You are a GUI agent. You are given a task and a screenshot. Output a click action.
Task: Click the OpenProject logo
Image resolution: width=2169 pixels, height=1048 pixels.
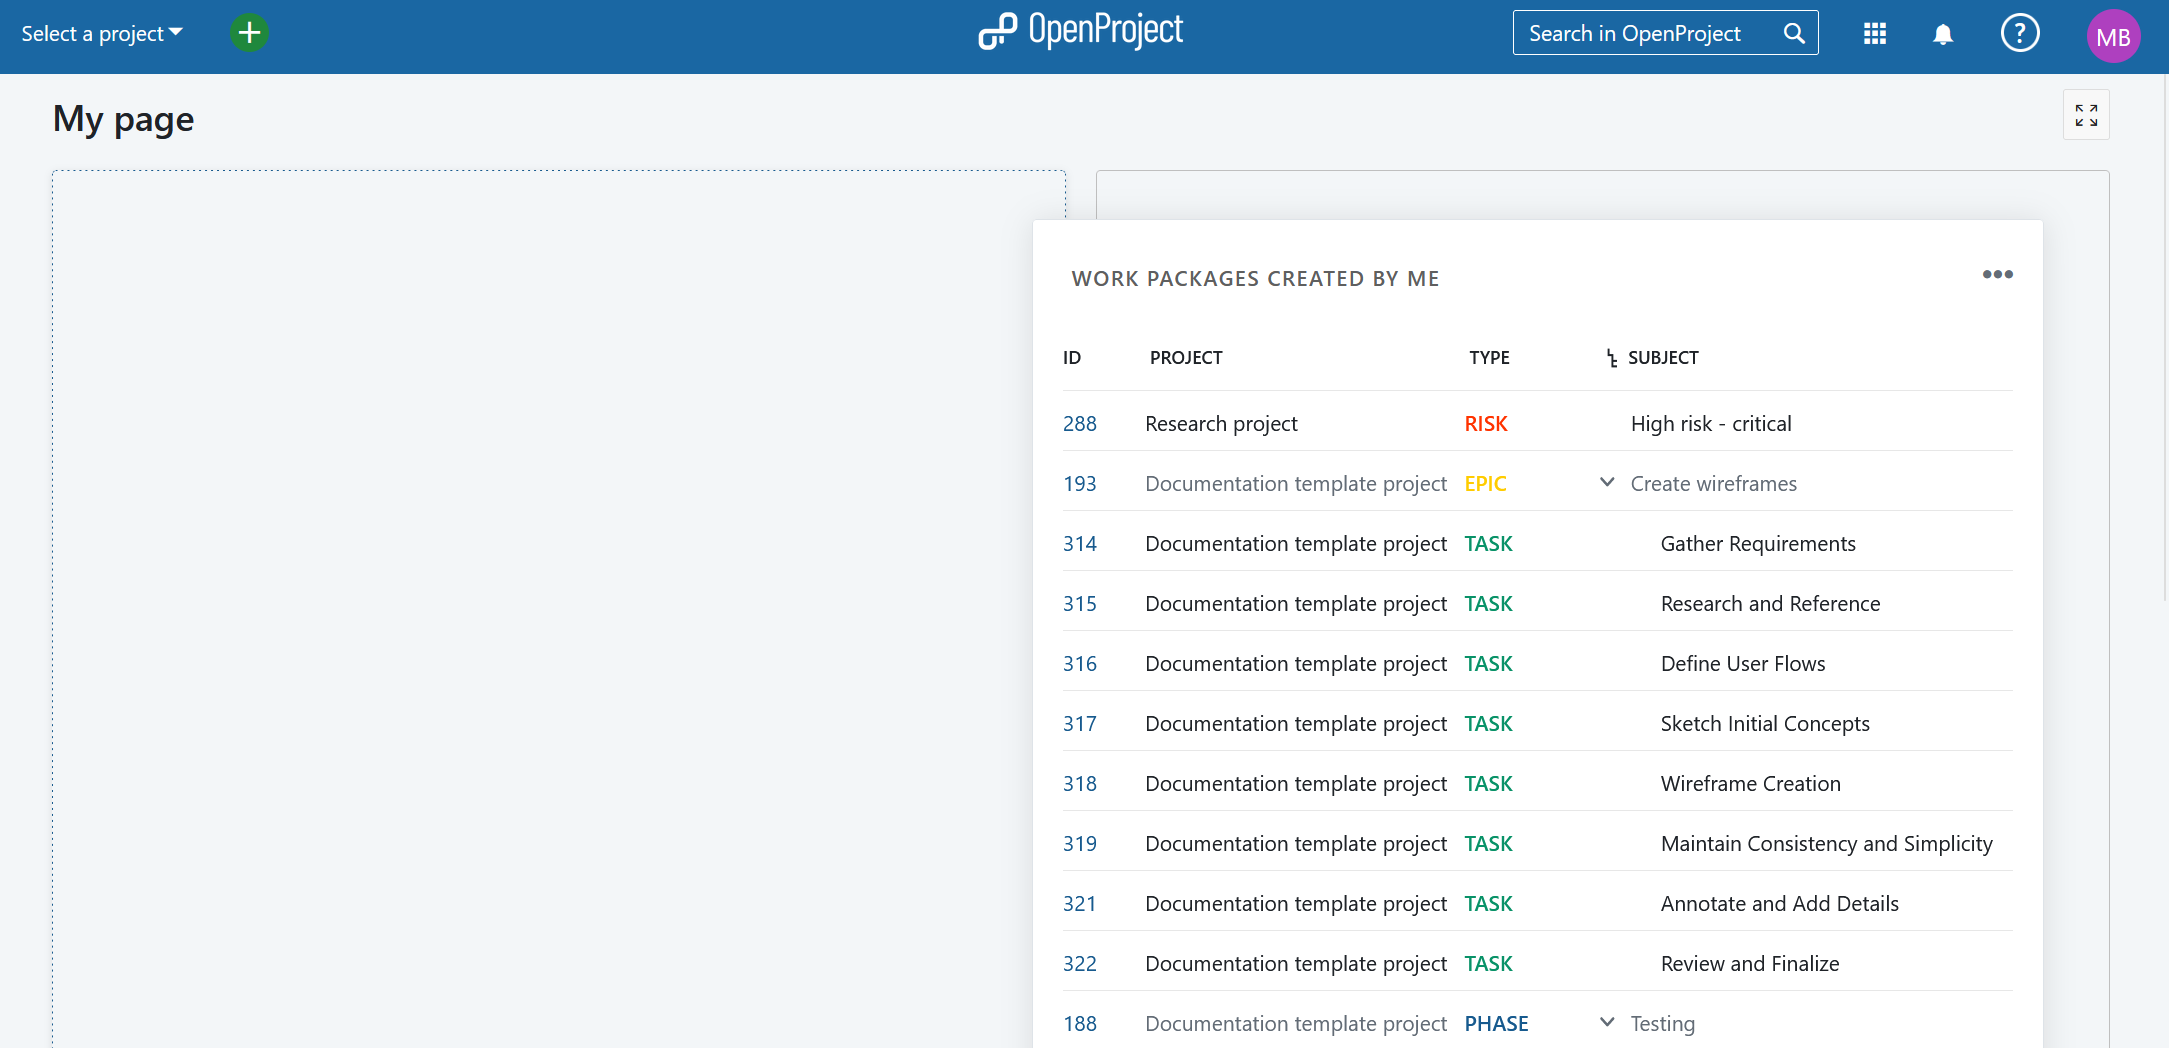[1081, 32]
